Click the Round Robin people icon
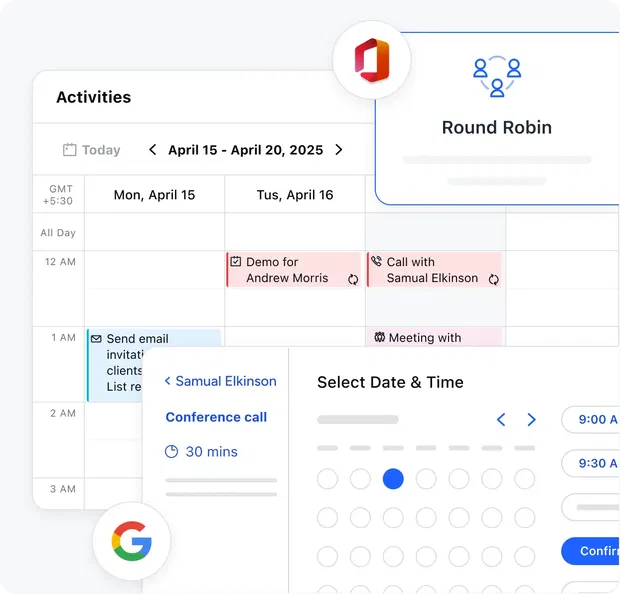 tap(497, 77)
